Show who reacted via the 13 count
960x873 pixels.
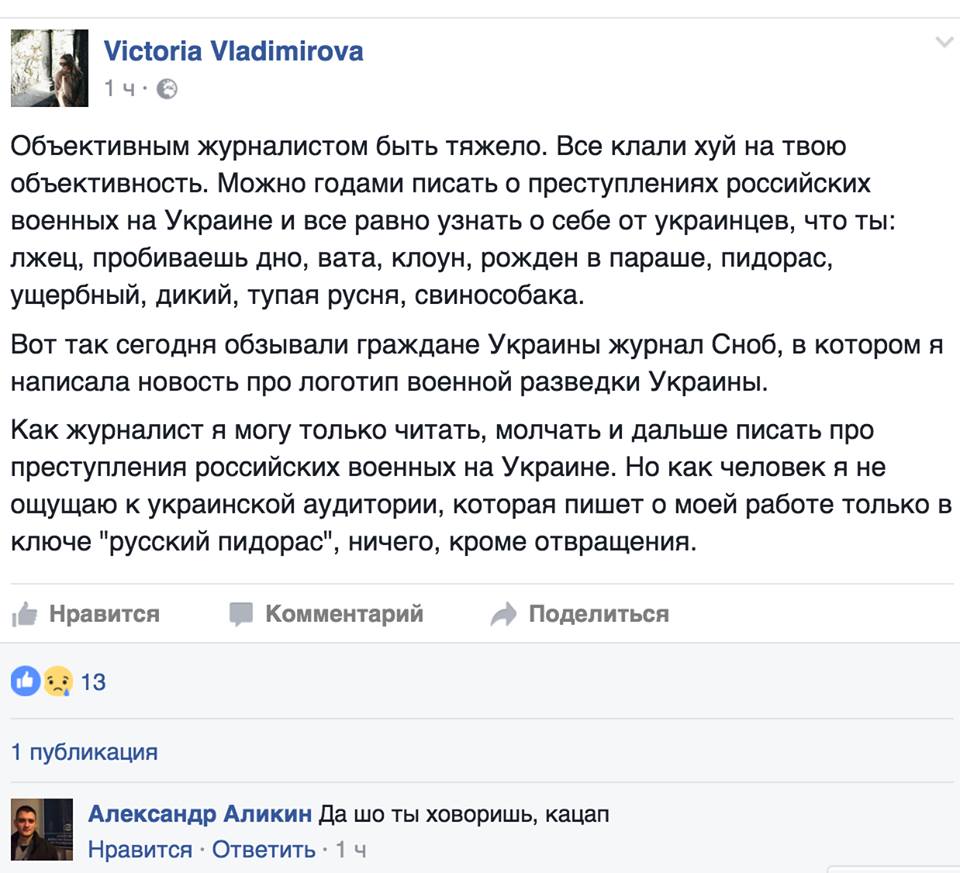[93, 682]
